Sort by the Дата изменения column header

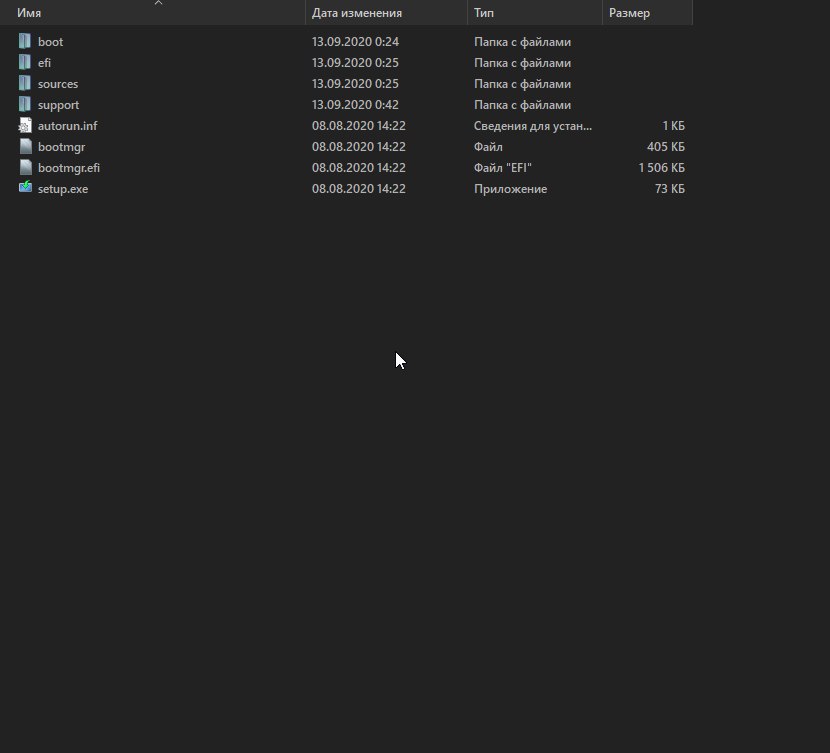click(386, 13)
